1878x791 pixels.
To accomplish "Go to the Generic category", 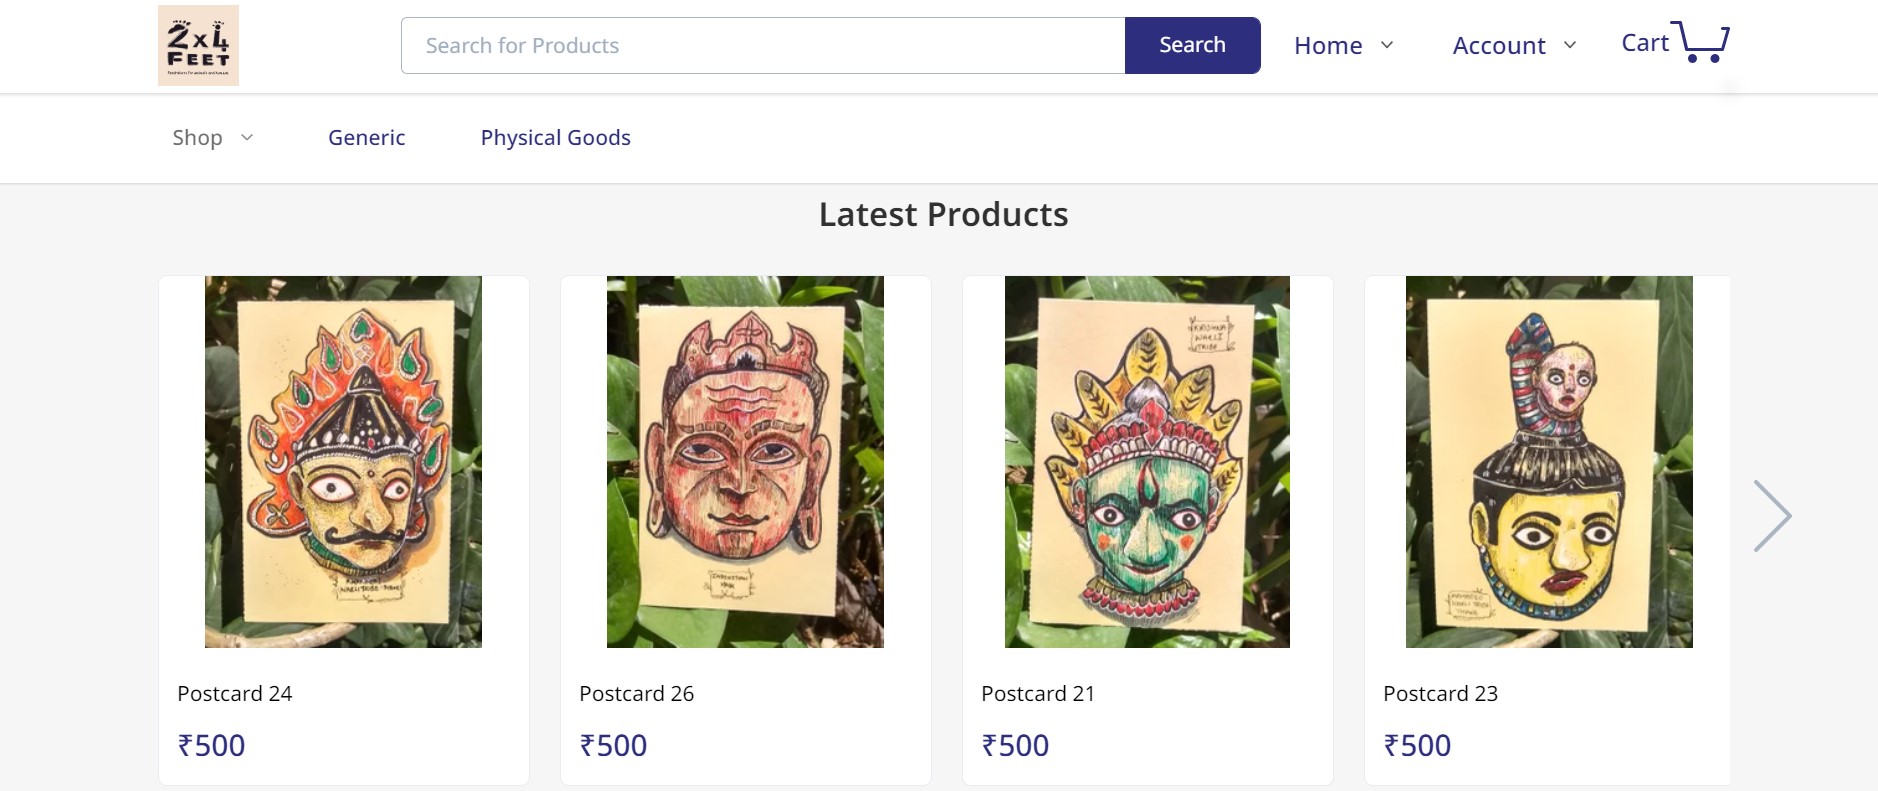I will click(366, 138).
